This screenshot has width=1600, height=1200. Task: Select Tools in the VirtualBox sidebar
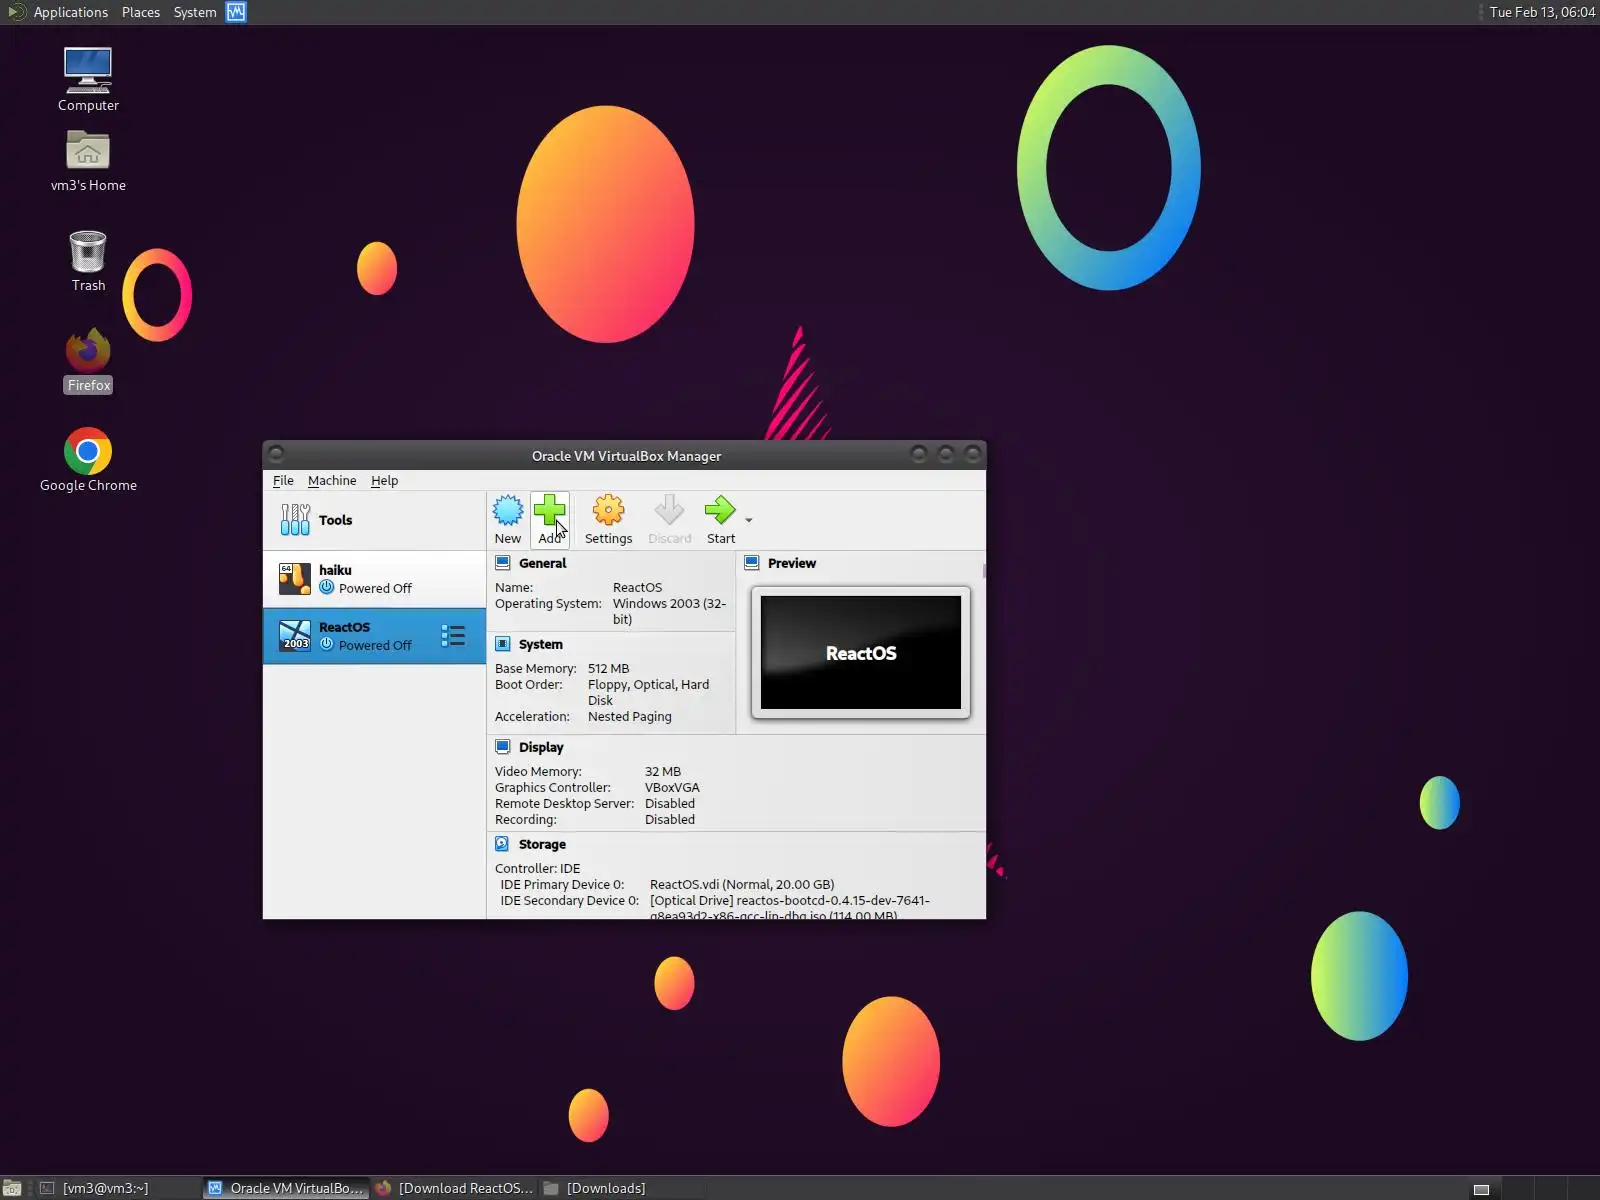pos(374,520)
